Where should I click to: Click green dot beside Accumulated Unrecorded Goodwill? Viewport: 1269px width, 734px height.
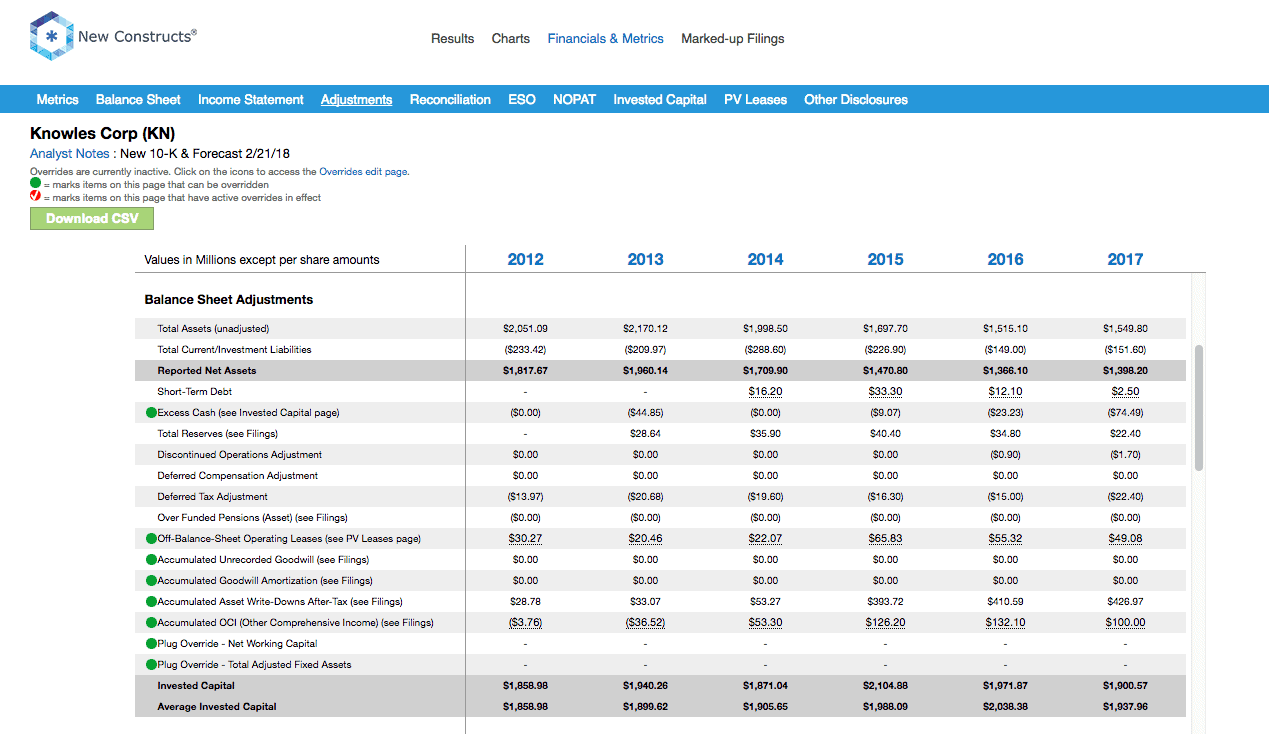click(151, 560)
